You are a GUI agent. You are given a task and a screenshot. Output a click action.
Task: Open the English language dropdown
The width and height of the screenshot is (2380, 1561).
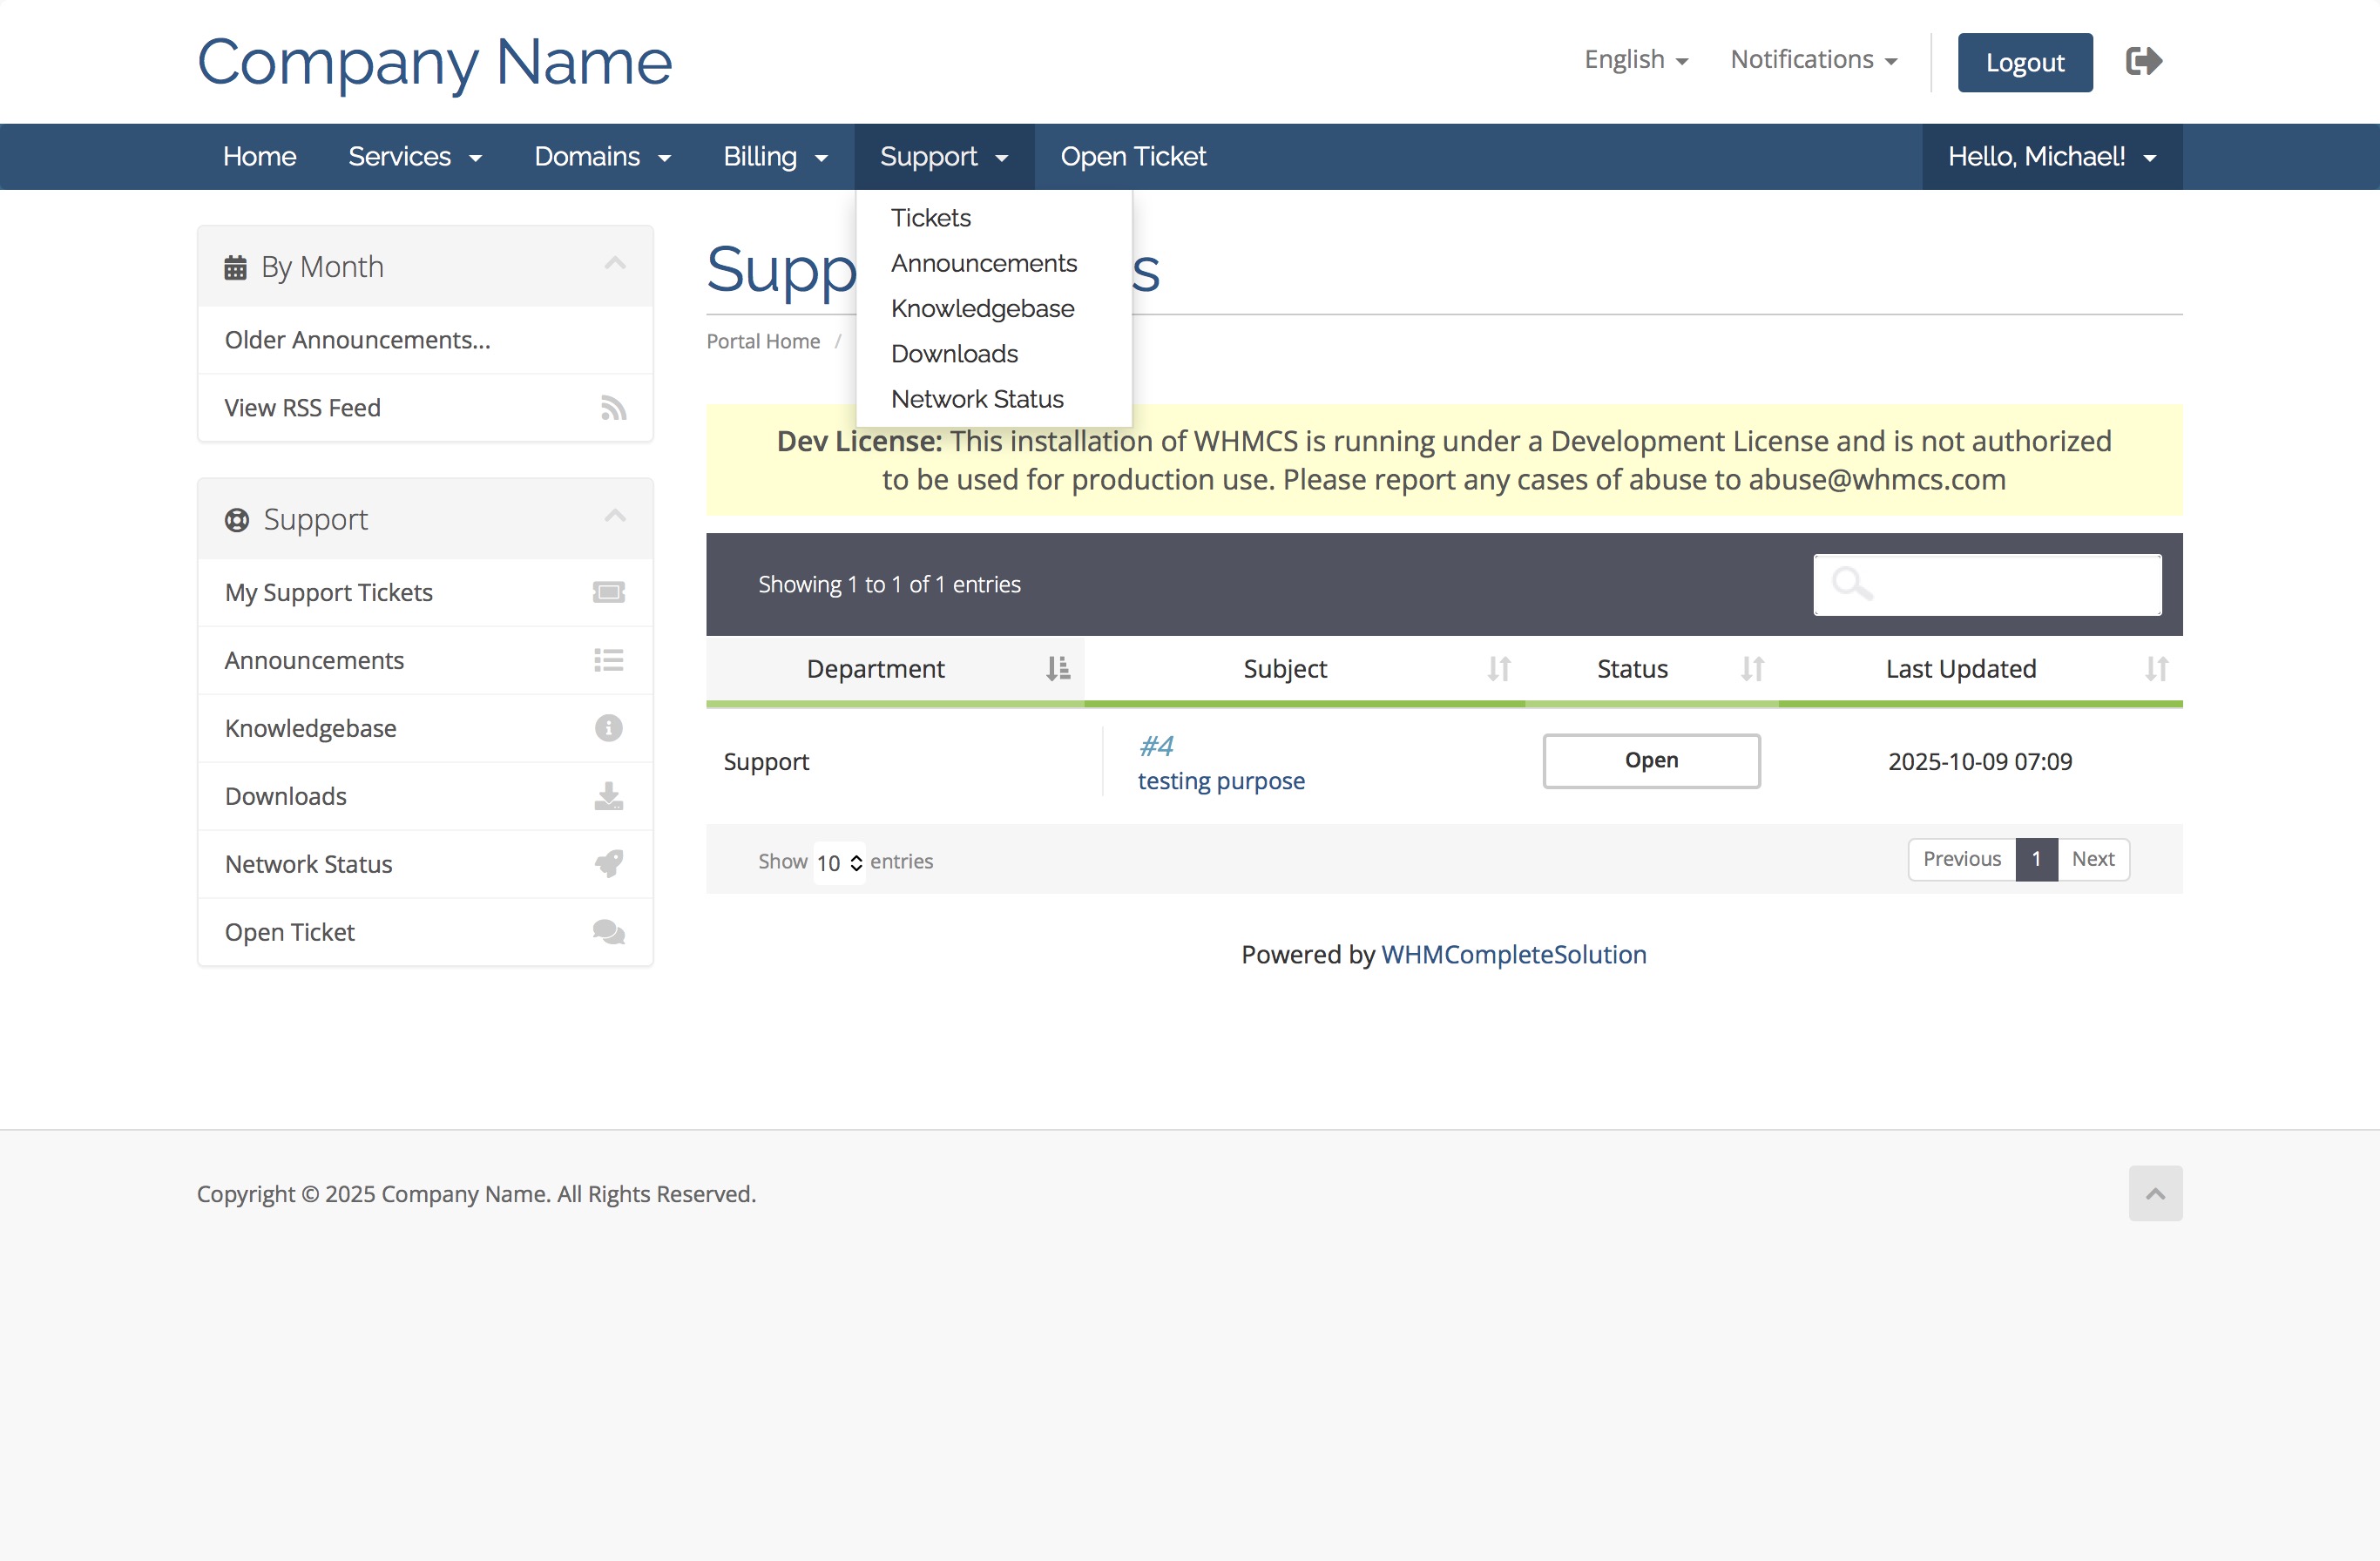1635,60
